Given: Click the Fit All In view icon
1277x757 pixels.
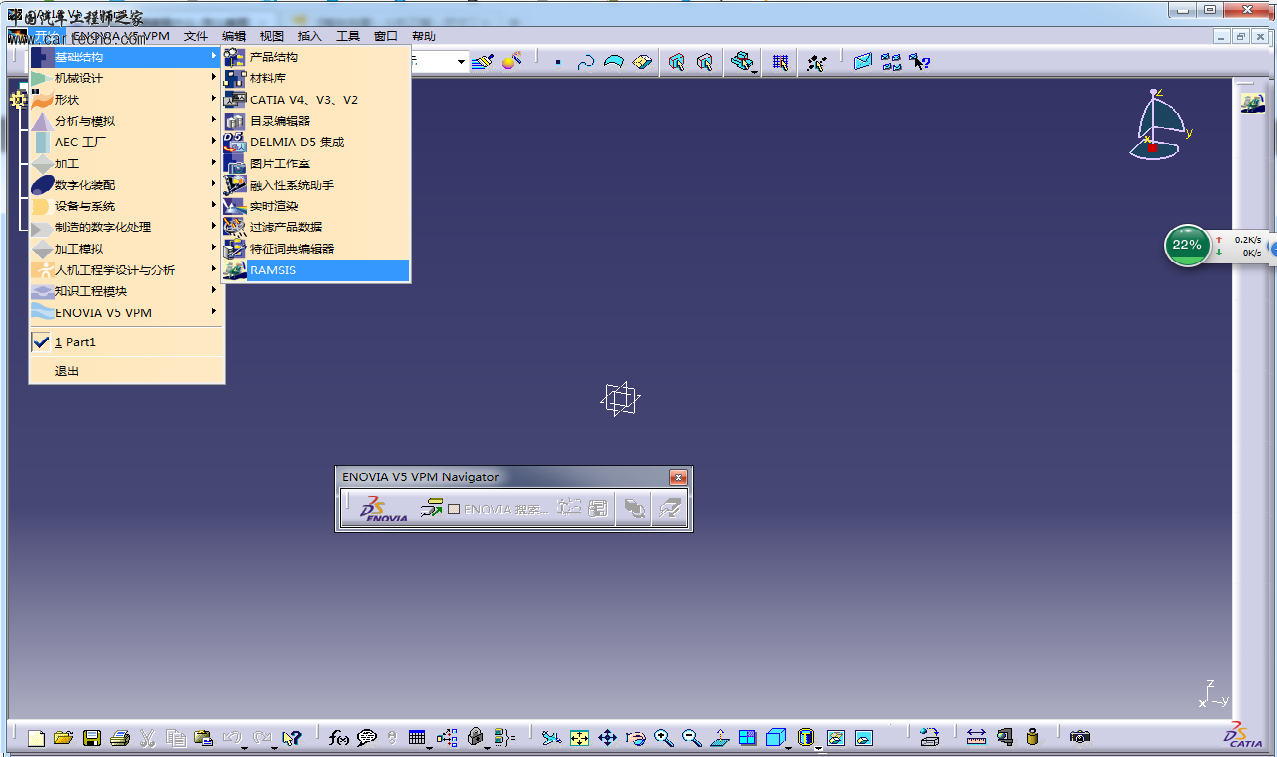Looking at the screenshot, I should coord(579,738).
